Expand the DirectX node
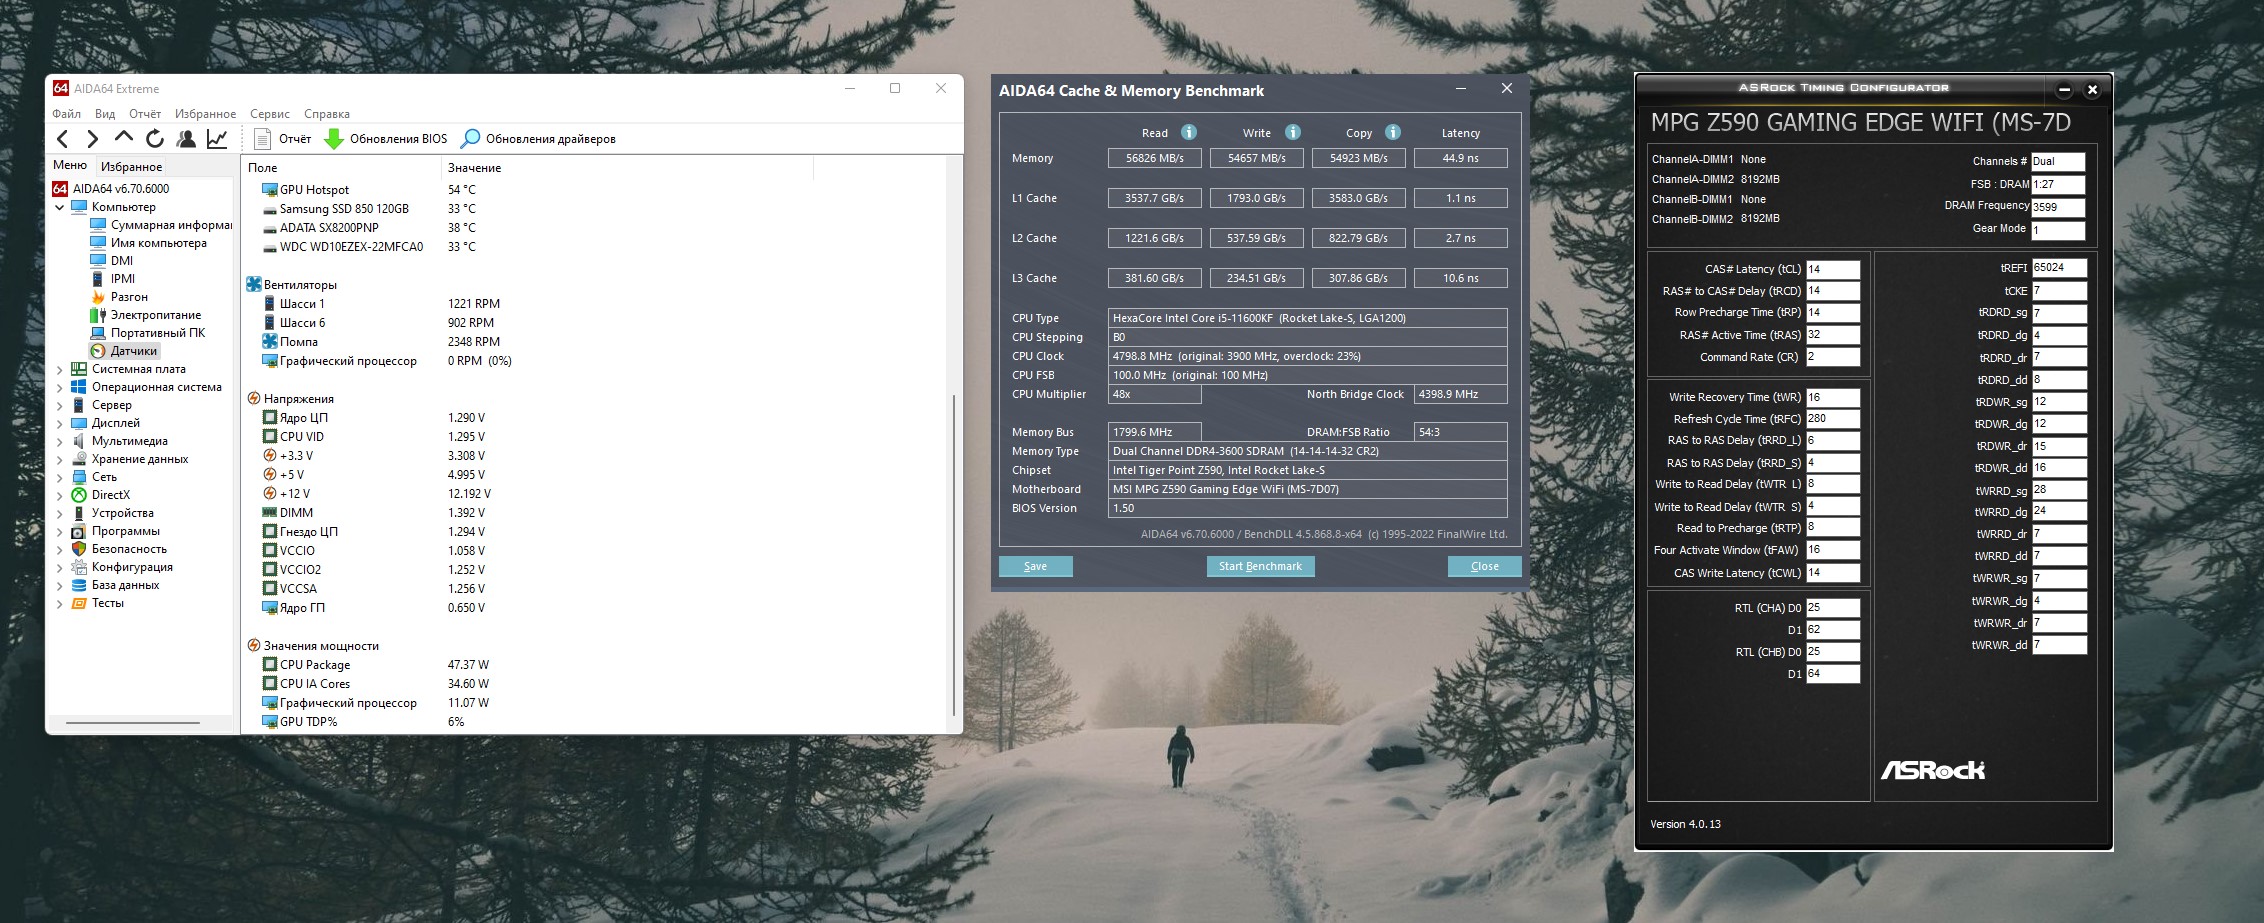The width and height of the screenshot is (2264, 923). point(59,495)
